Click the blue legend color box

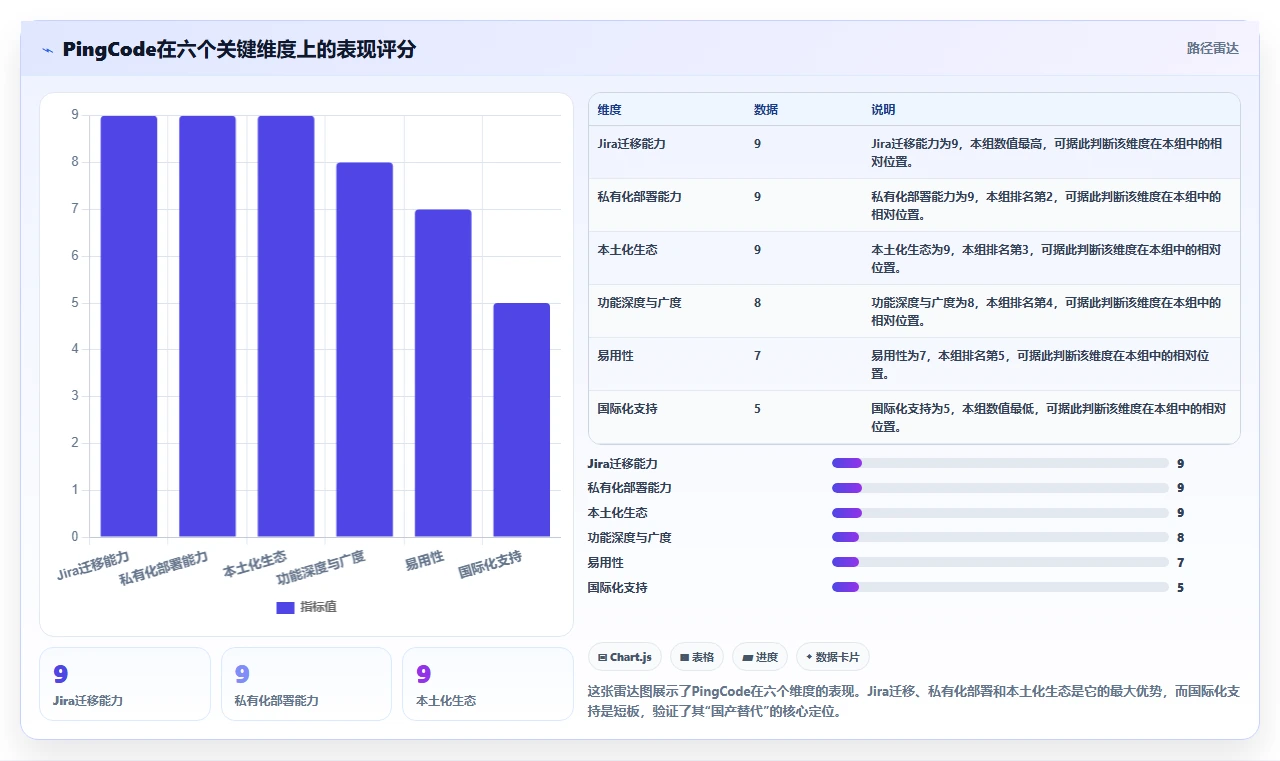point(285,607)
